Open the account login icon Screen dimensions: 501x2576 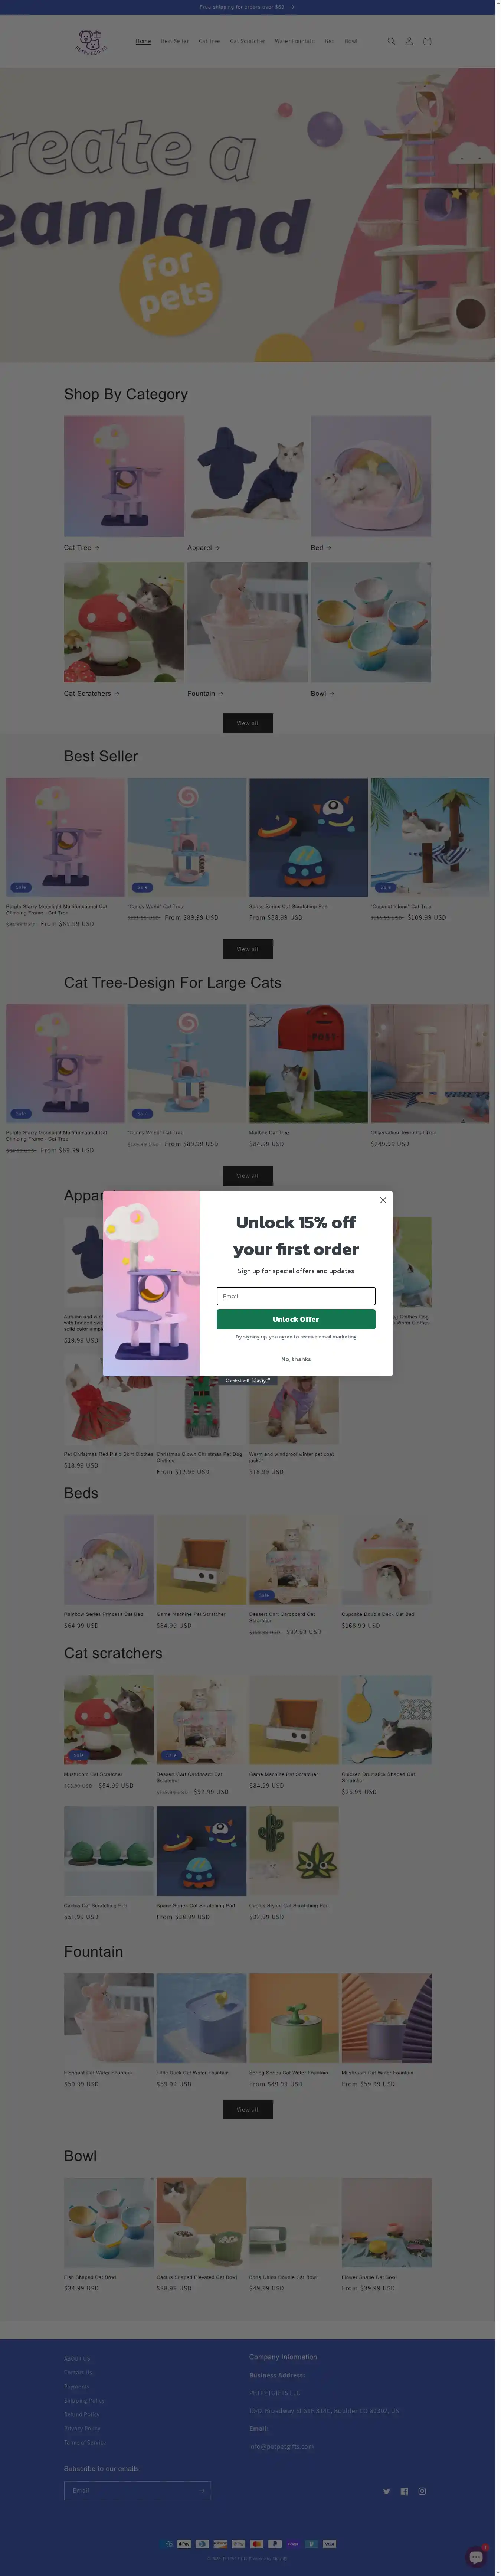409,41
